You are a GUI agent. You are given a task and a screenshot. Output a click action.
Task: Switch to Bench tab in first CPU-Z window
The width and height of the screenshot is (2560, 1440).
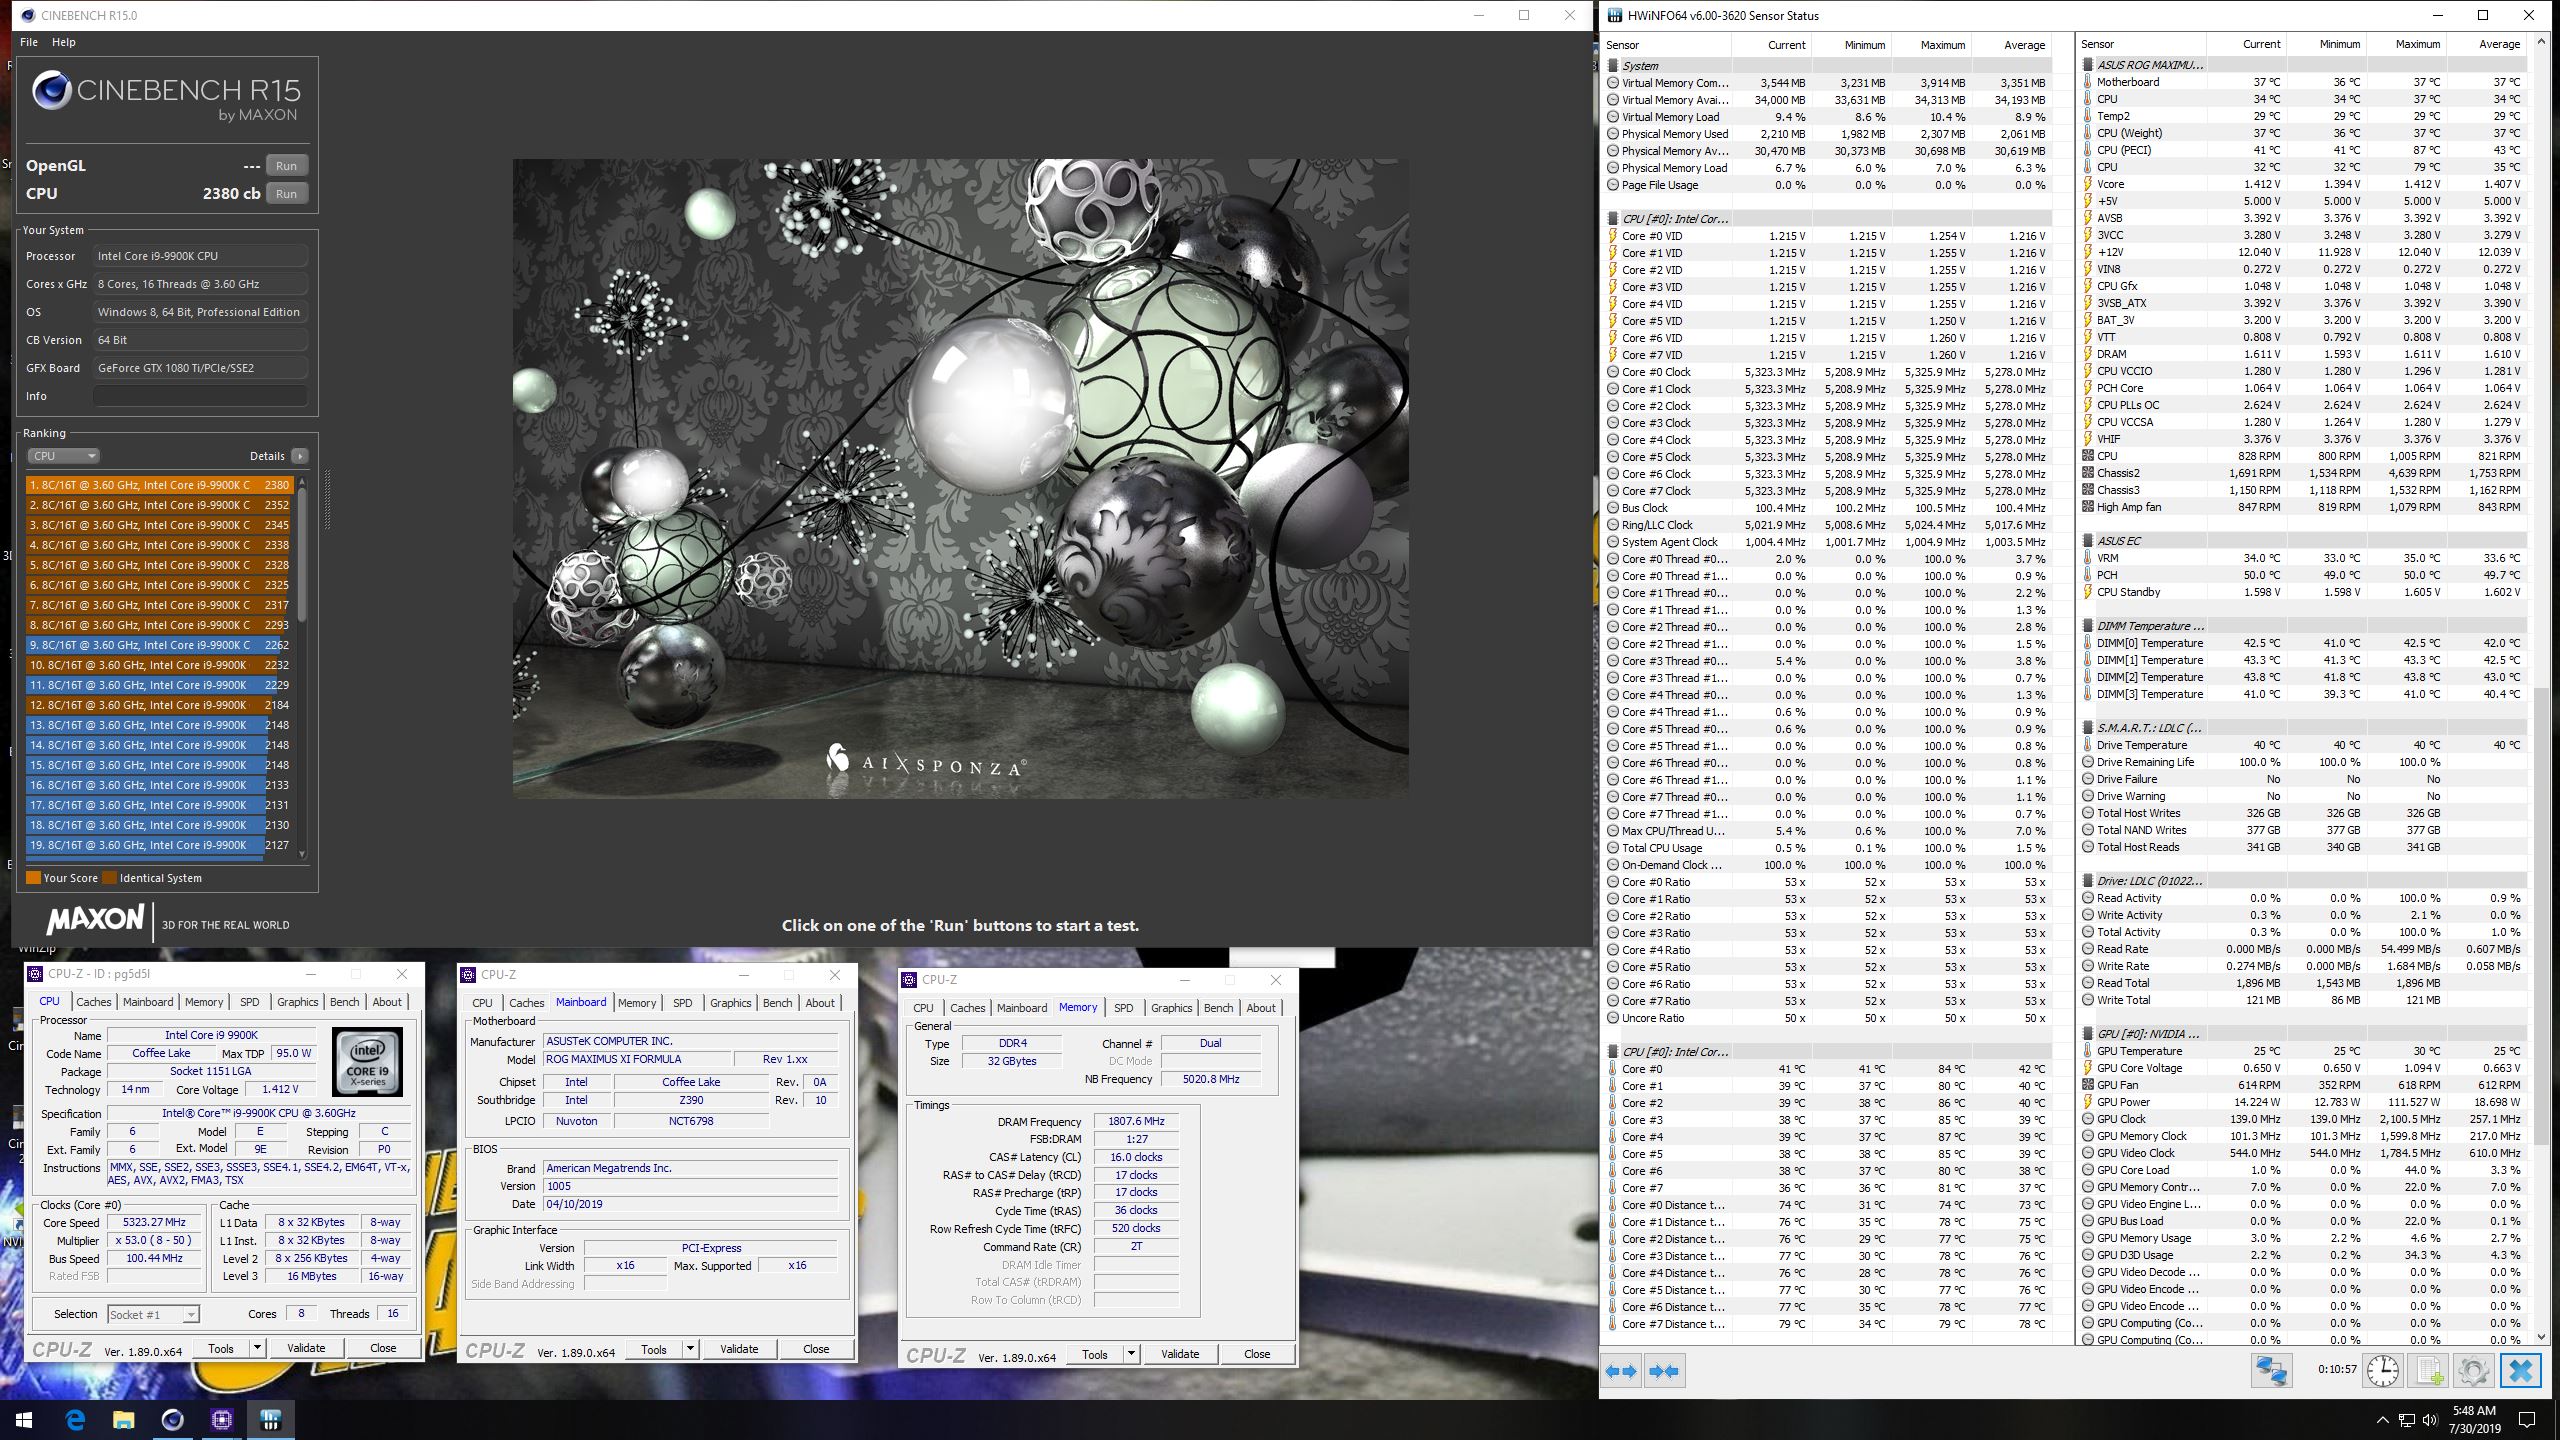344,1002
